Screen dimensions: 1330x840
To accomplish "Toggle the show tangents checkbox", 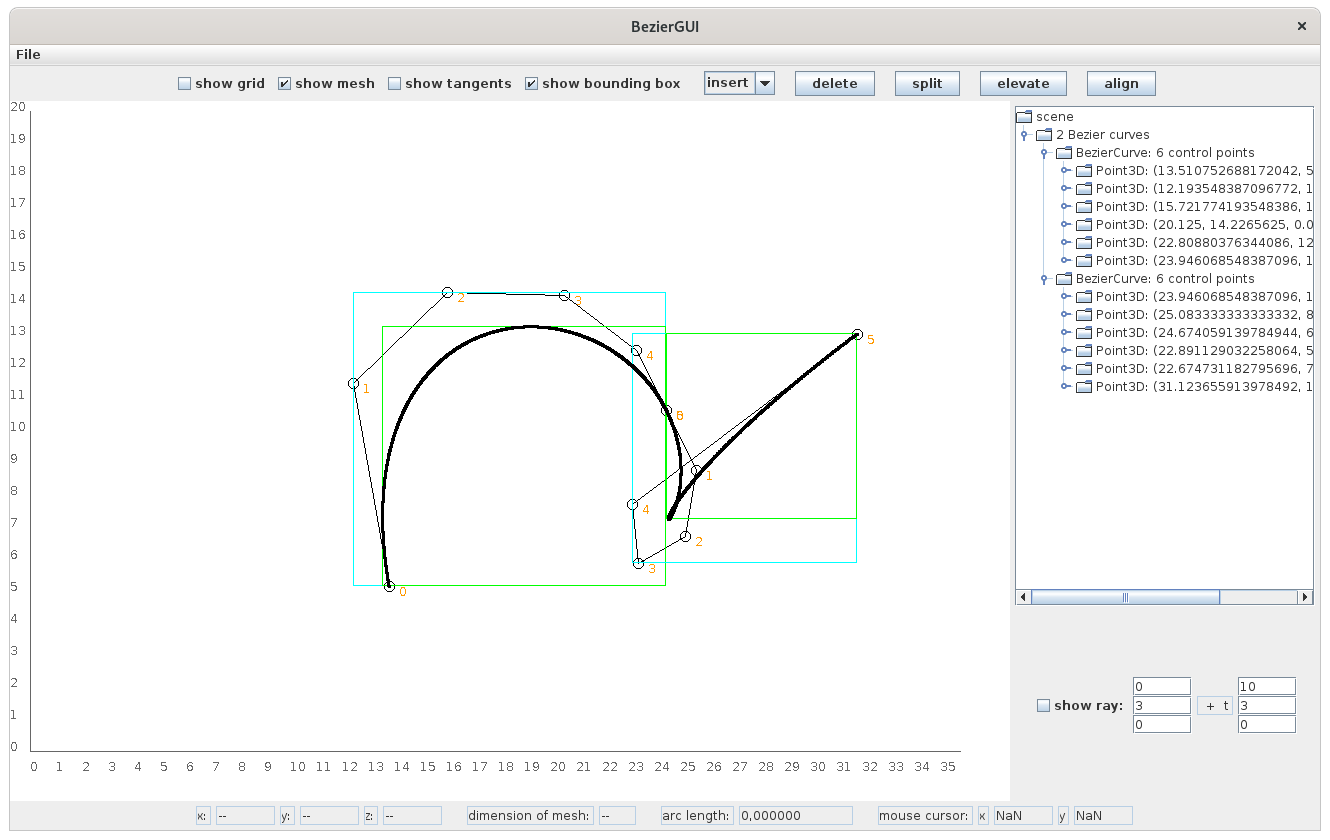I will pyautogui.click(x=394, y=84).
